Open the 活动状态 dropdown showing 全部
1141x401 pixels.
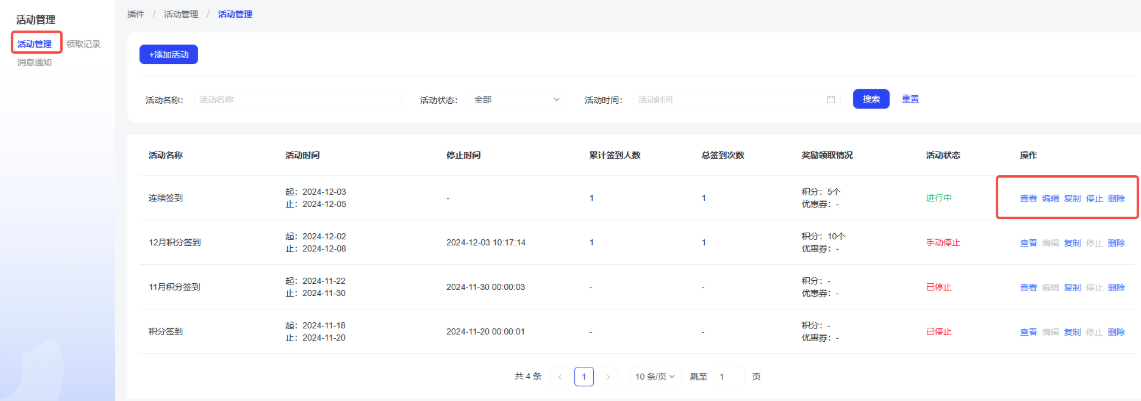point(516,100)
